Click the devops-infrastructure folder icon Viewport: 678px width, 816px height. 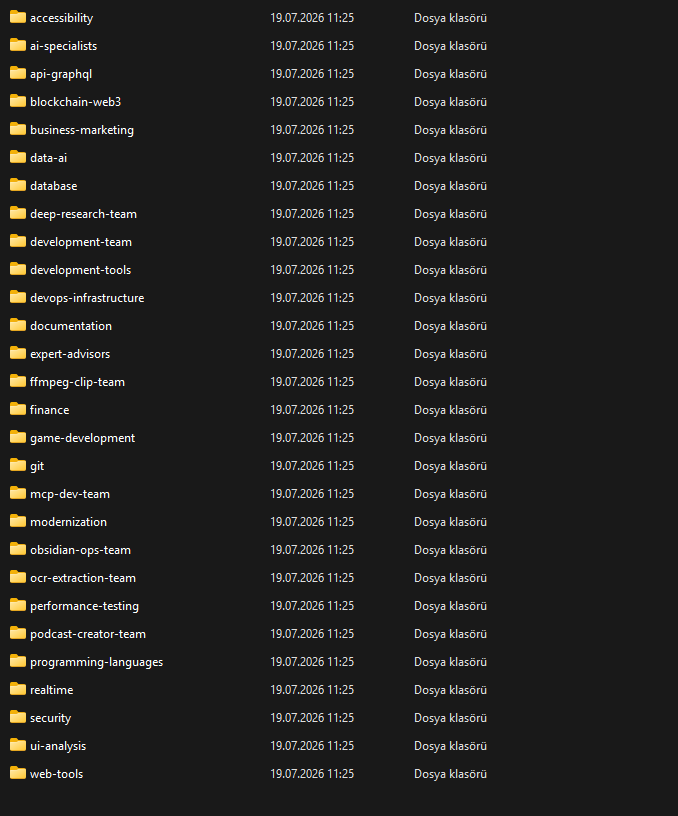(18, 297)
